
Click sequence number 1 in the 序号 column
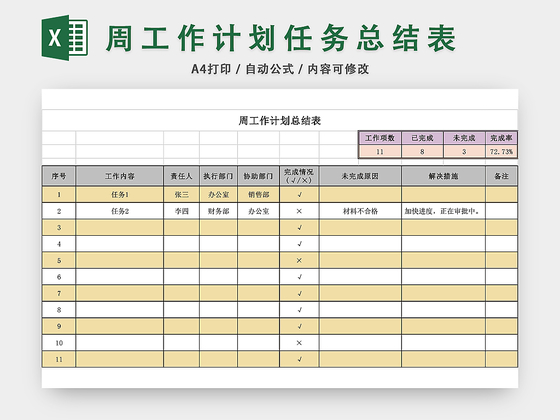59,195
